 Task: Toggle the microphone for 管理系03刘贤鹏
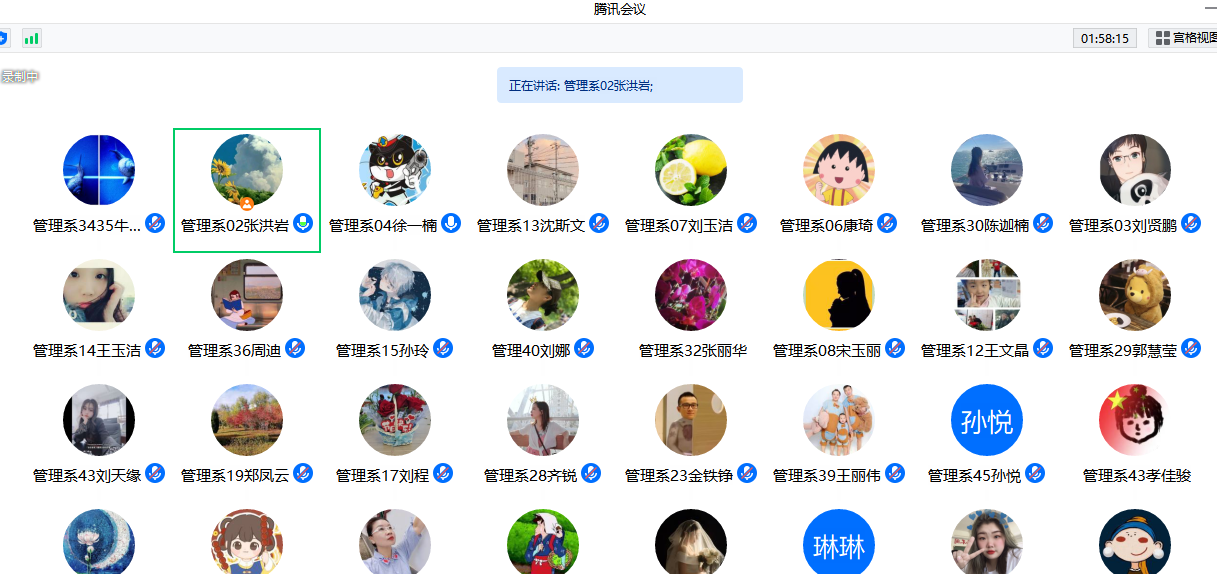pos(1191,223)
